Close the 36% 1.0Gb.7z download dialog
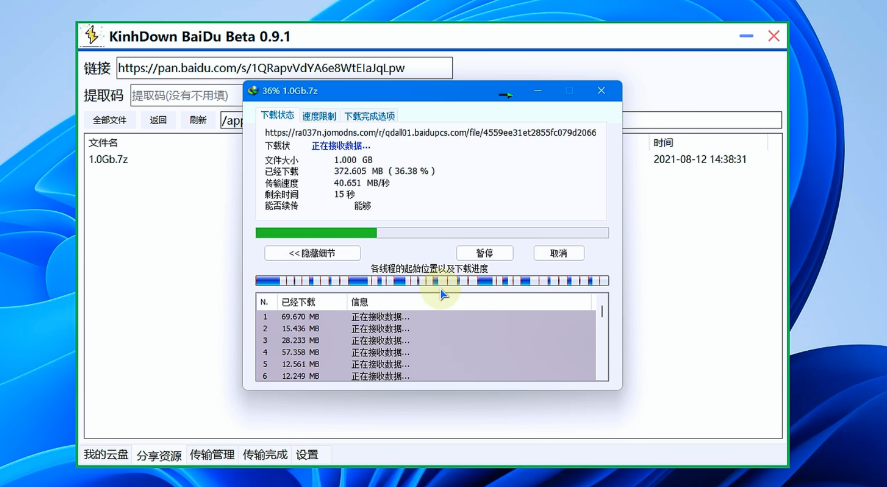Image resolution: width=887 pixels, height=487 pixels. tap(601, 90)
